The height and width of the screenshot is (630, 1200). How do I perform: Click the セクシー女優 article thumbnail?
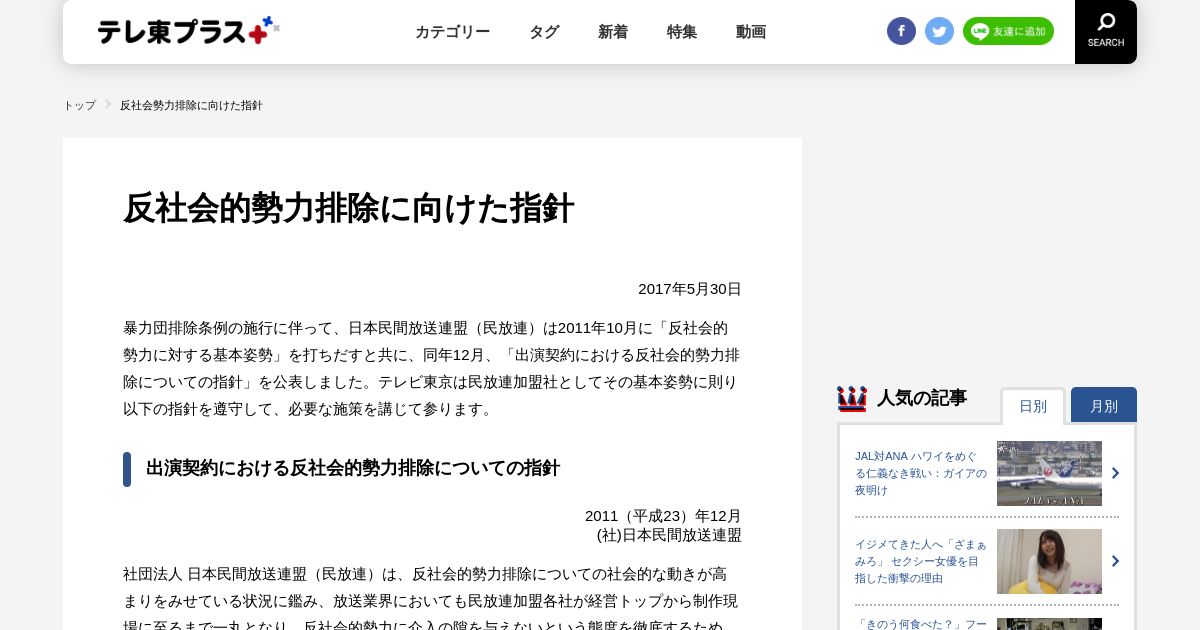[1049, 561]
